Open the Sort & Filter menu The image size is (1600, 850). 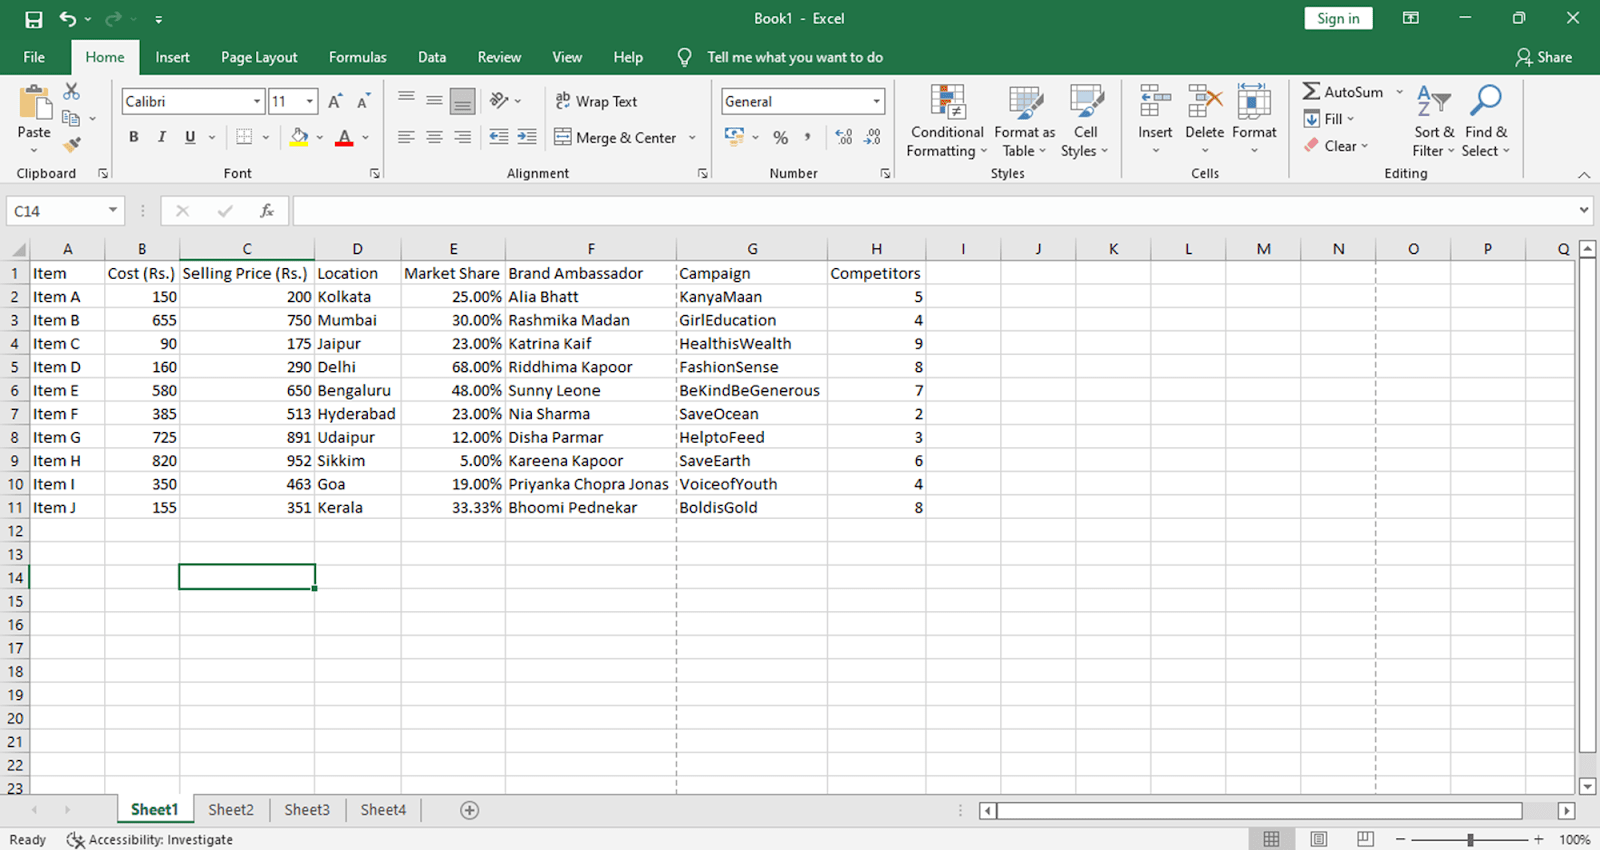pos(1434,121)
